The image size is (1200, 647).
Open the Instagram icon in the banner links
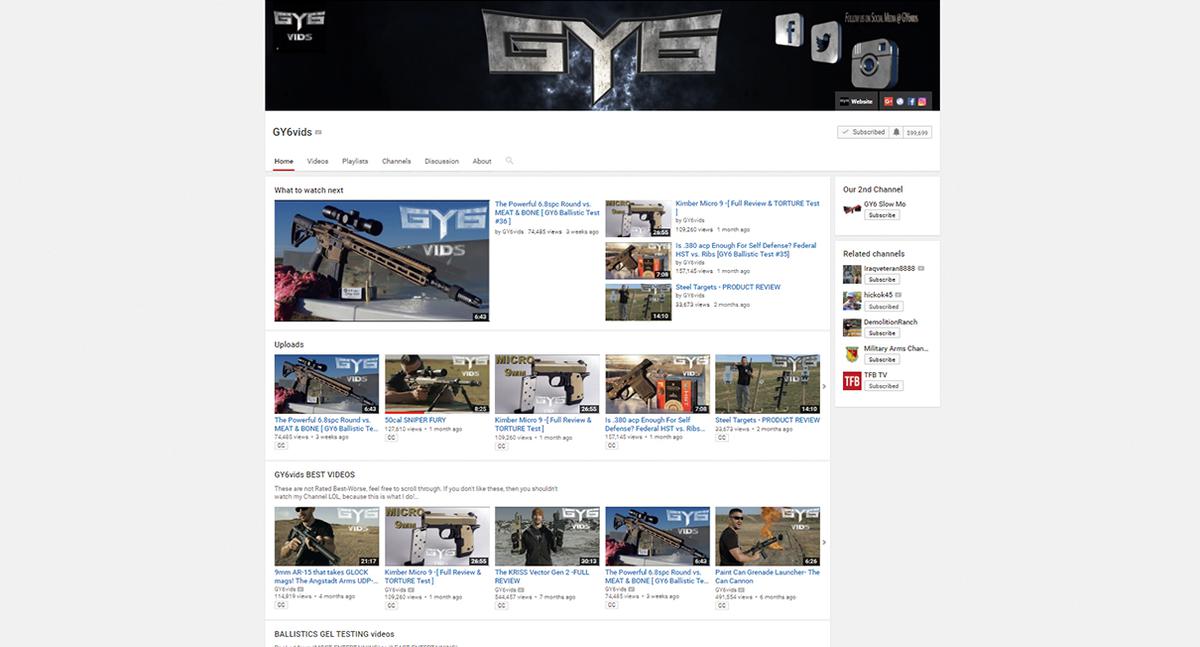922,101
